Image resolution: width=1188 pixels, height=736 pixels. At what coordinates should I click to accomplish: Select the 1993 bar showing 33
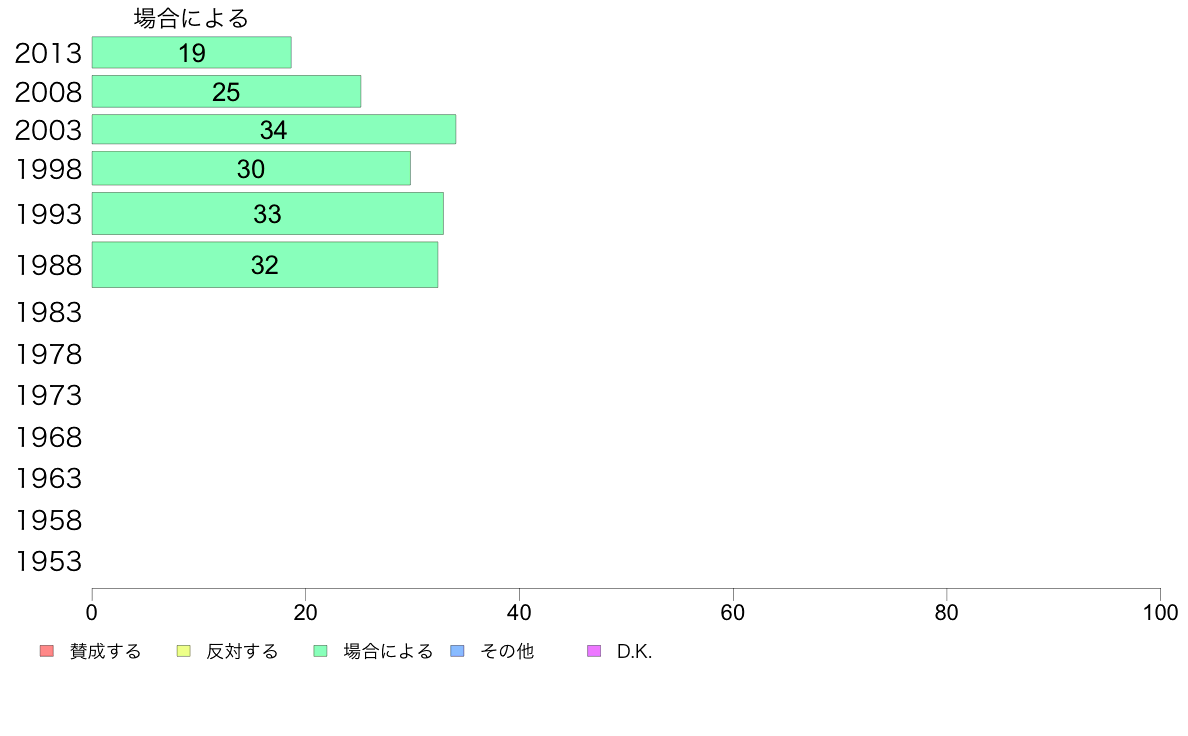tap(268, 214)
